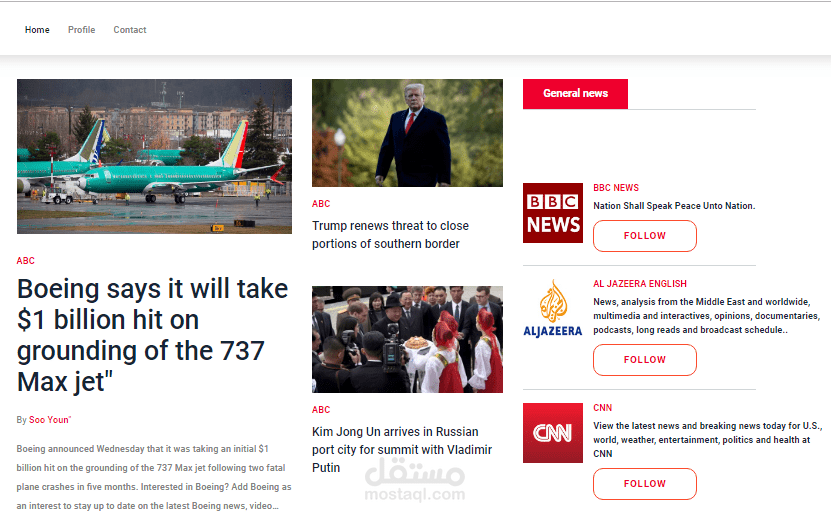
Task: Open the Home menu item
Action: coord(37,30)
